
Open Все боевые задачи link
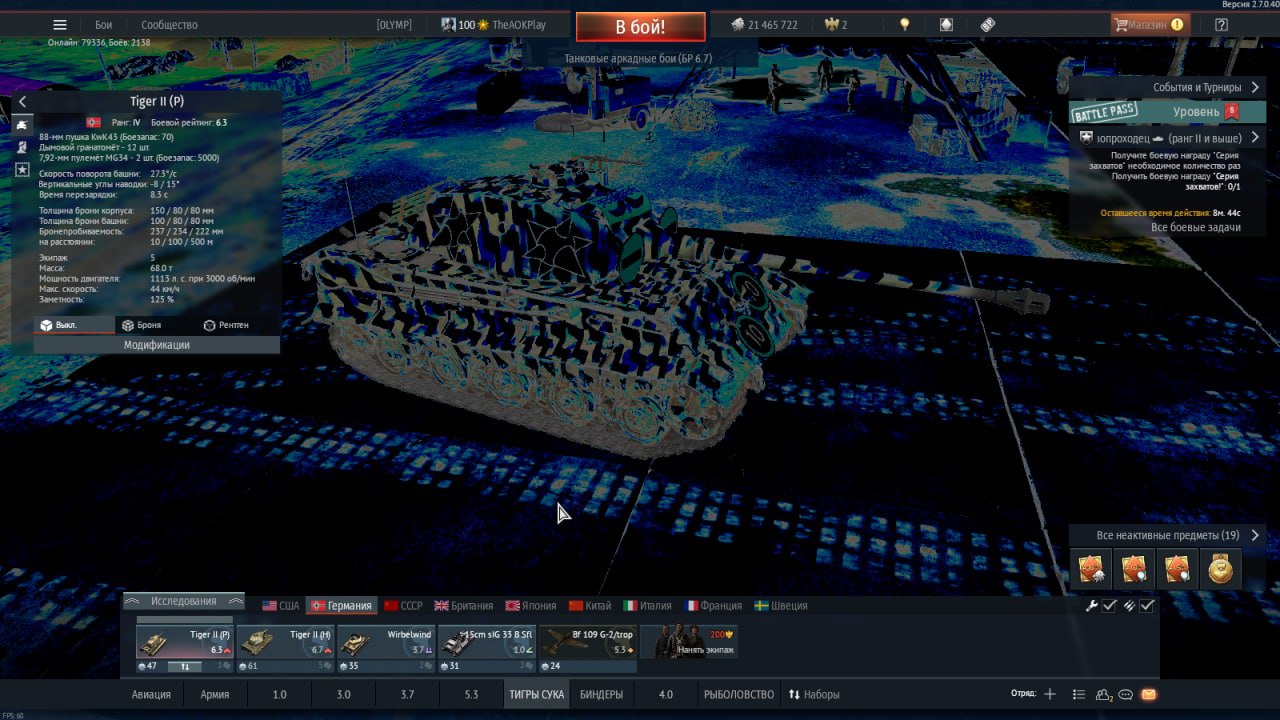1196,227
